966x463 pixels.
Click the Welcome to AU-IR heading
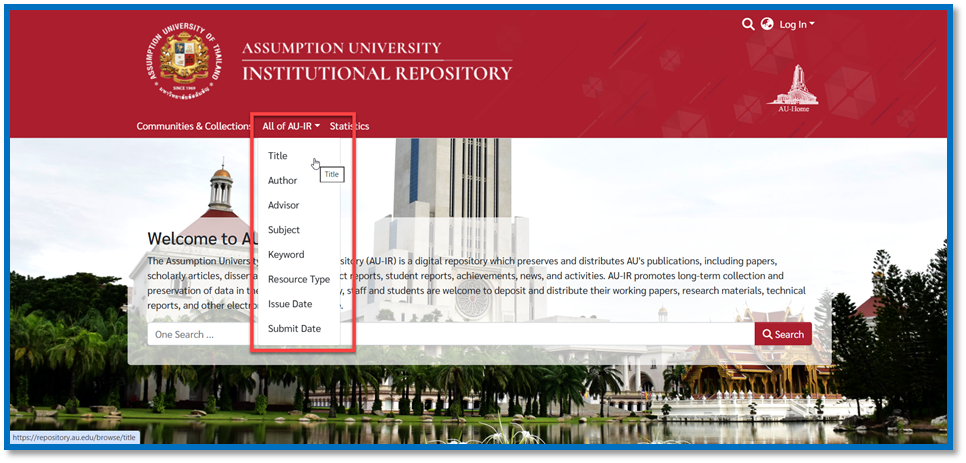pos(201,238)
